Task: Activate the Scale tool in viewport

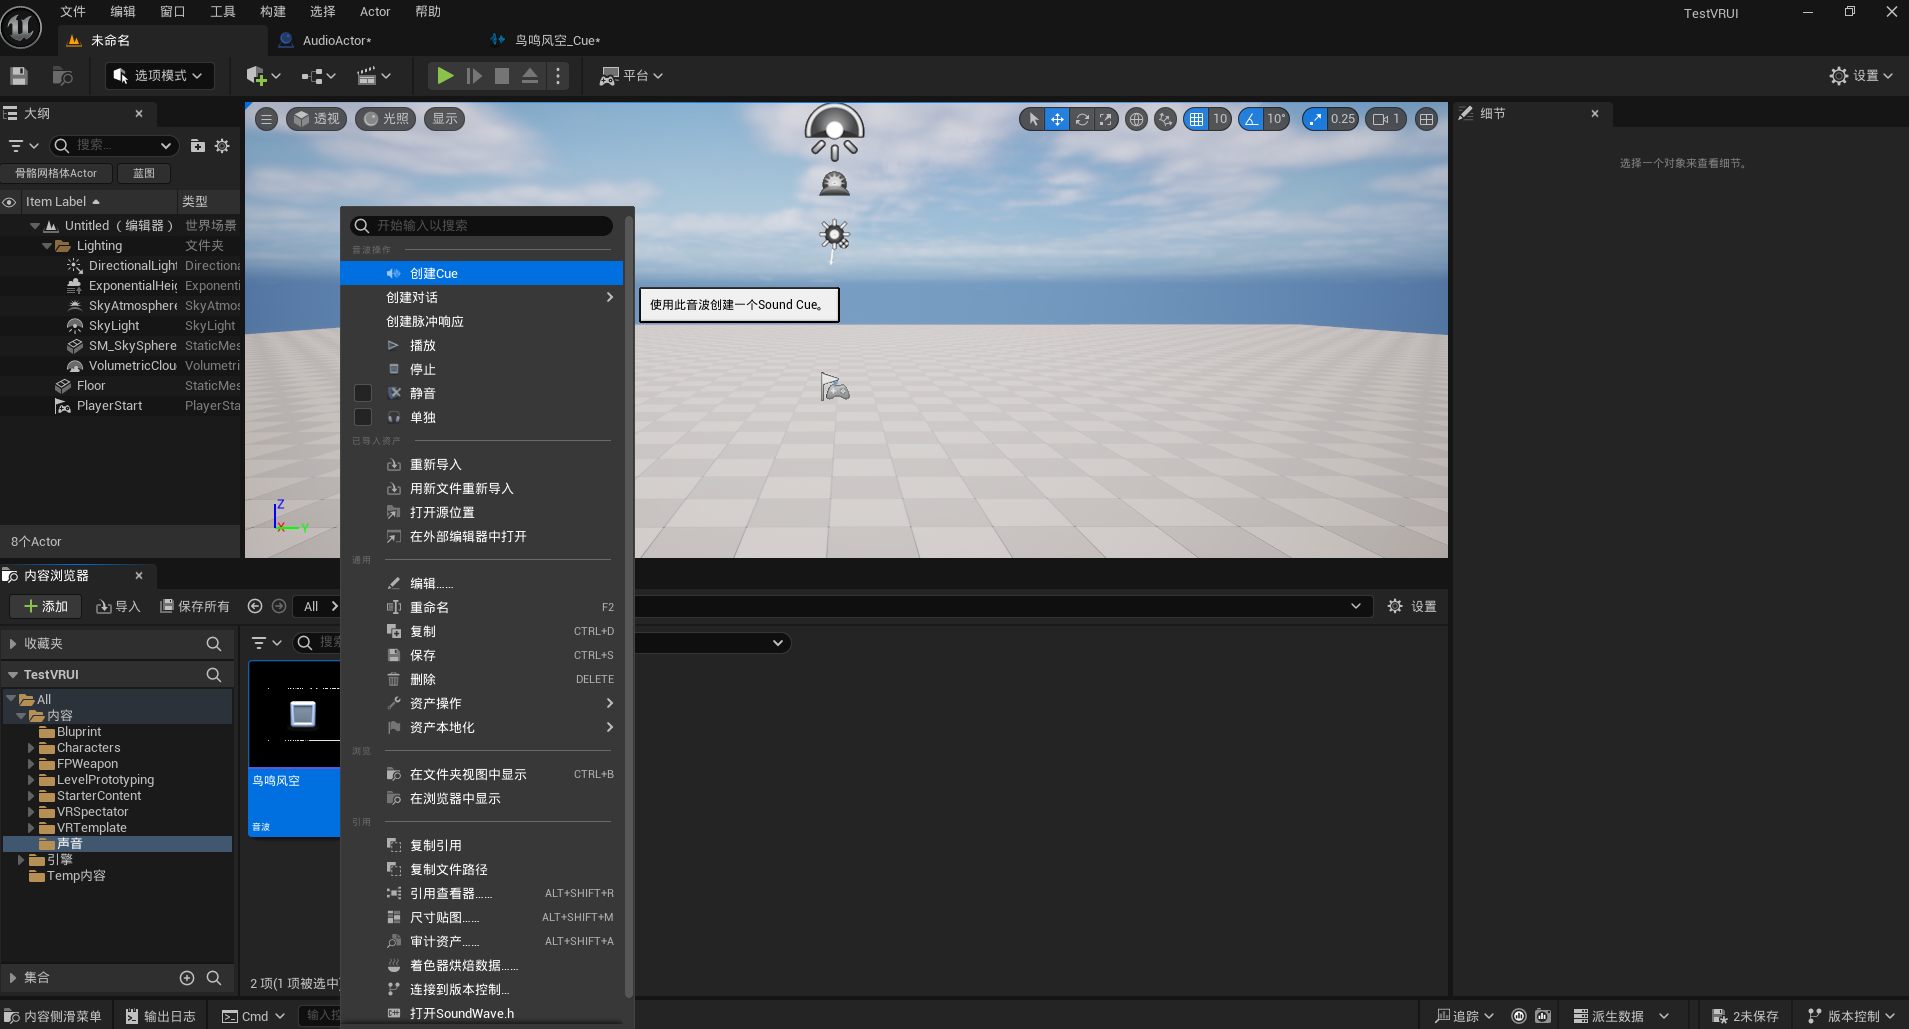Action: (x=1105, y=119)
